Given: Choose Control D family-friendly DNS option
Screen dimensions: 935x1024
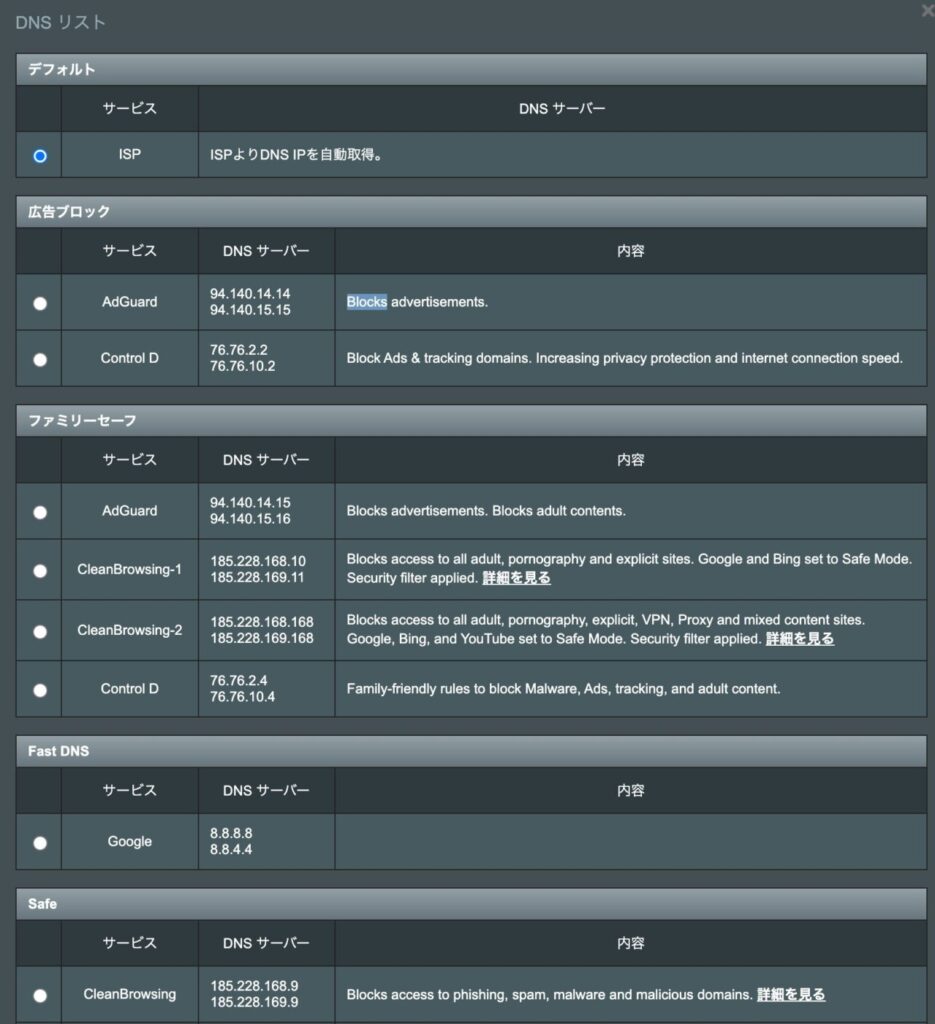Looking at the screenshot, I should pyautogui.click(x=40, y=690).
